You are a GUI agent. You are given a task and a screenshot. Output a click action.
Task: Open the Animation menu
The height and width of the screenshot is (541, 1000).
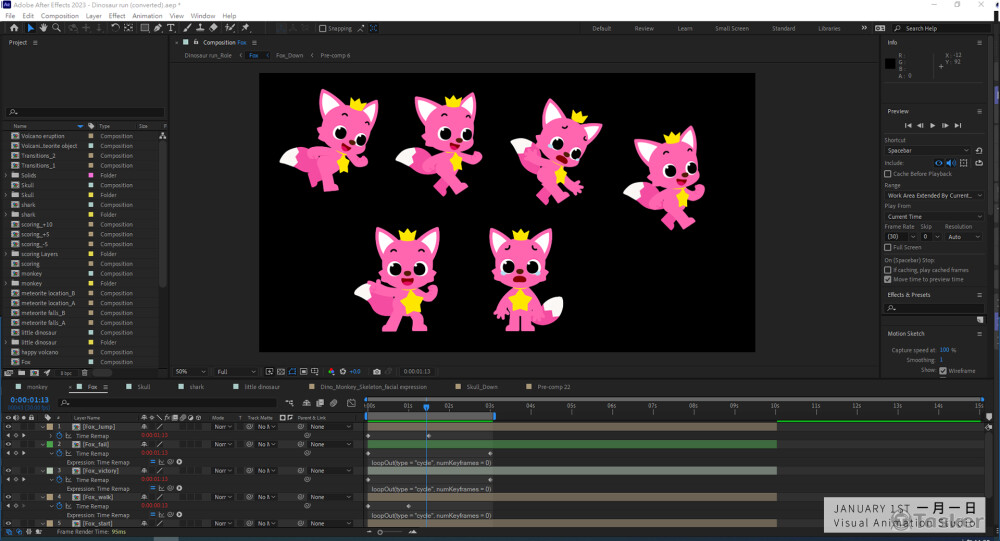[147, 16]
